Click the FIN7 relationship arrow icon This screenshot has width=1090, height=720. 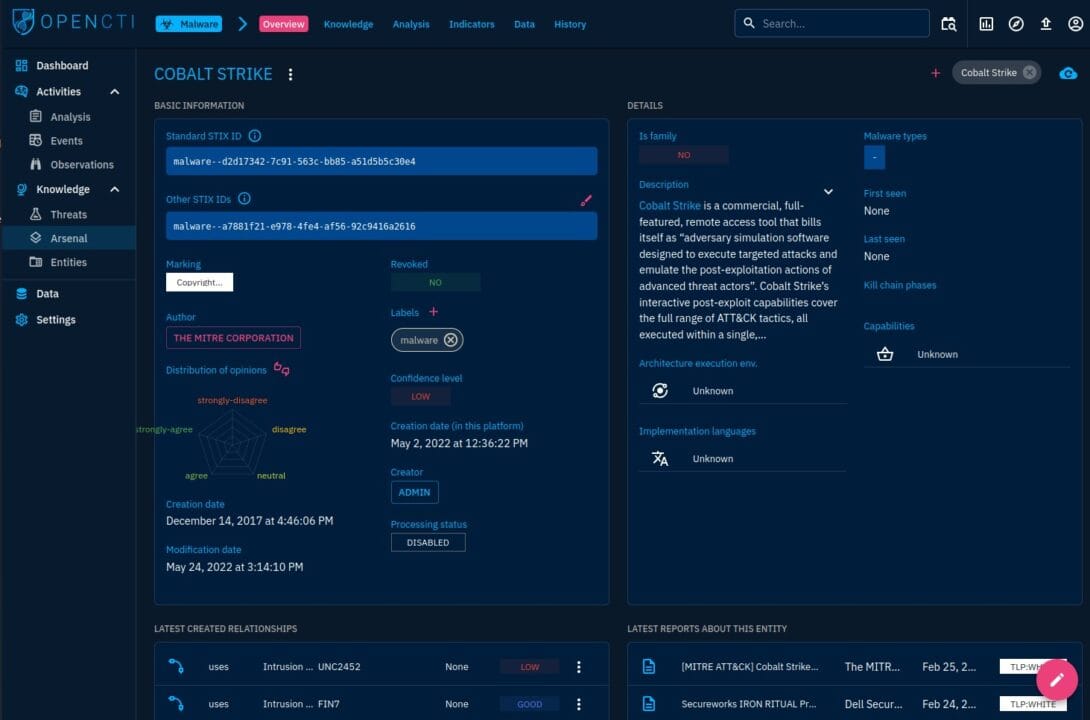tap(176, 703)
